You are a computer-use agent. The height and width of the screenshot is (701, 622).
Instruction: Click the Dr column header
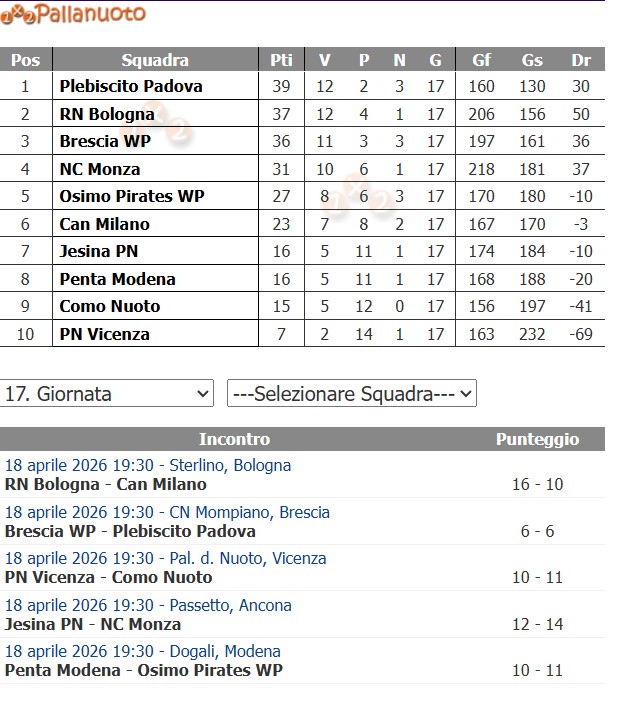[x=580, y=60]
